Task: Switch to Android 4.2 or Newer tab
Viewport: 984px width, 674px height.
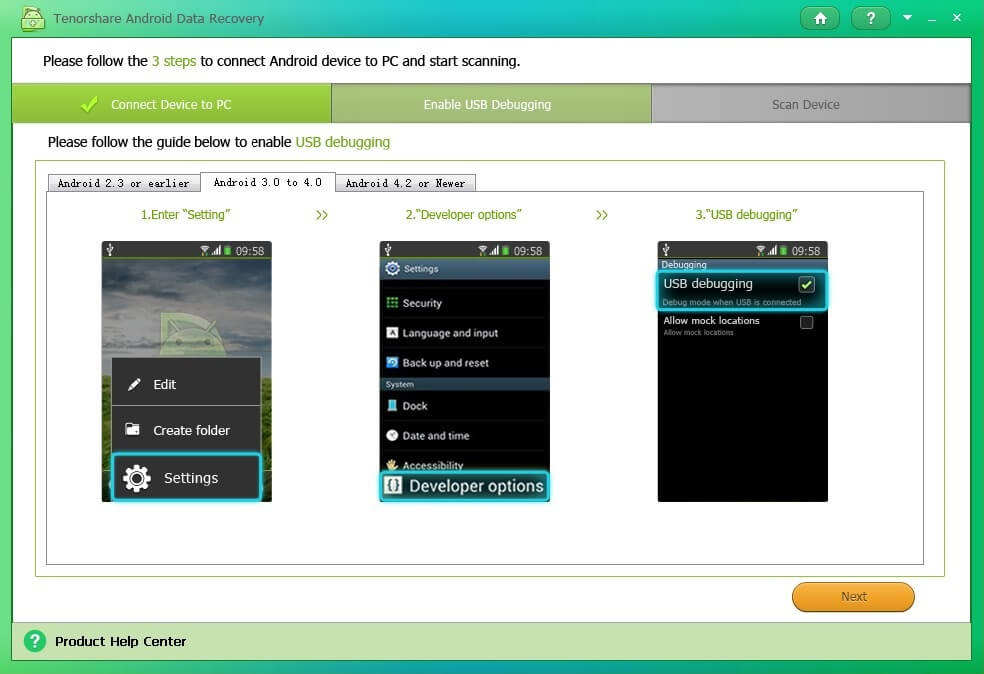Action: coord(405,183)
